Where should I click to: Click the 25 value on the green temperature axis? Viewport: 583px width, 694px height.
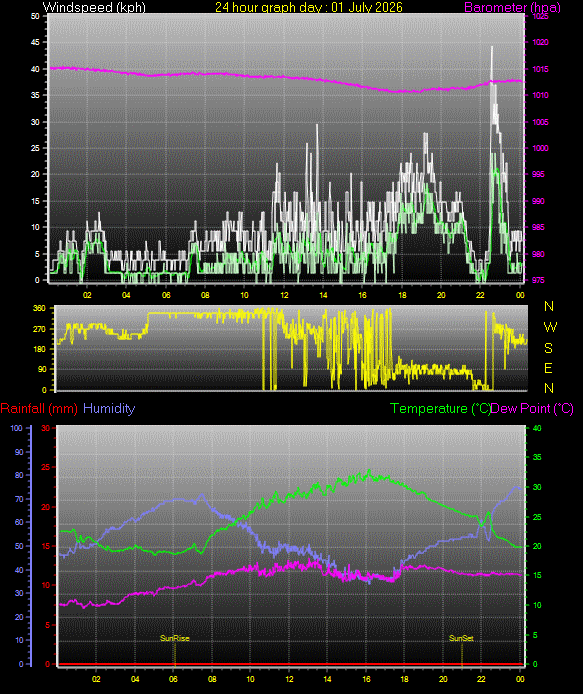537,517
